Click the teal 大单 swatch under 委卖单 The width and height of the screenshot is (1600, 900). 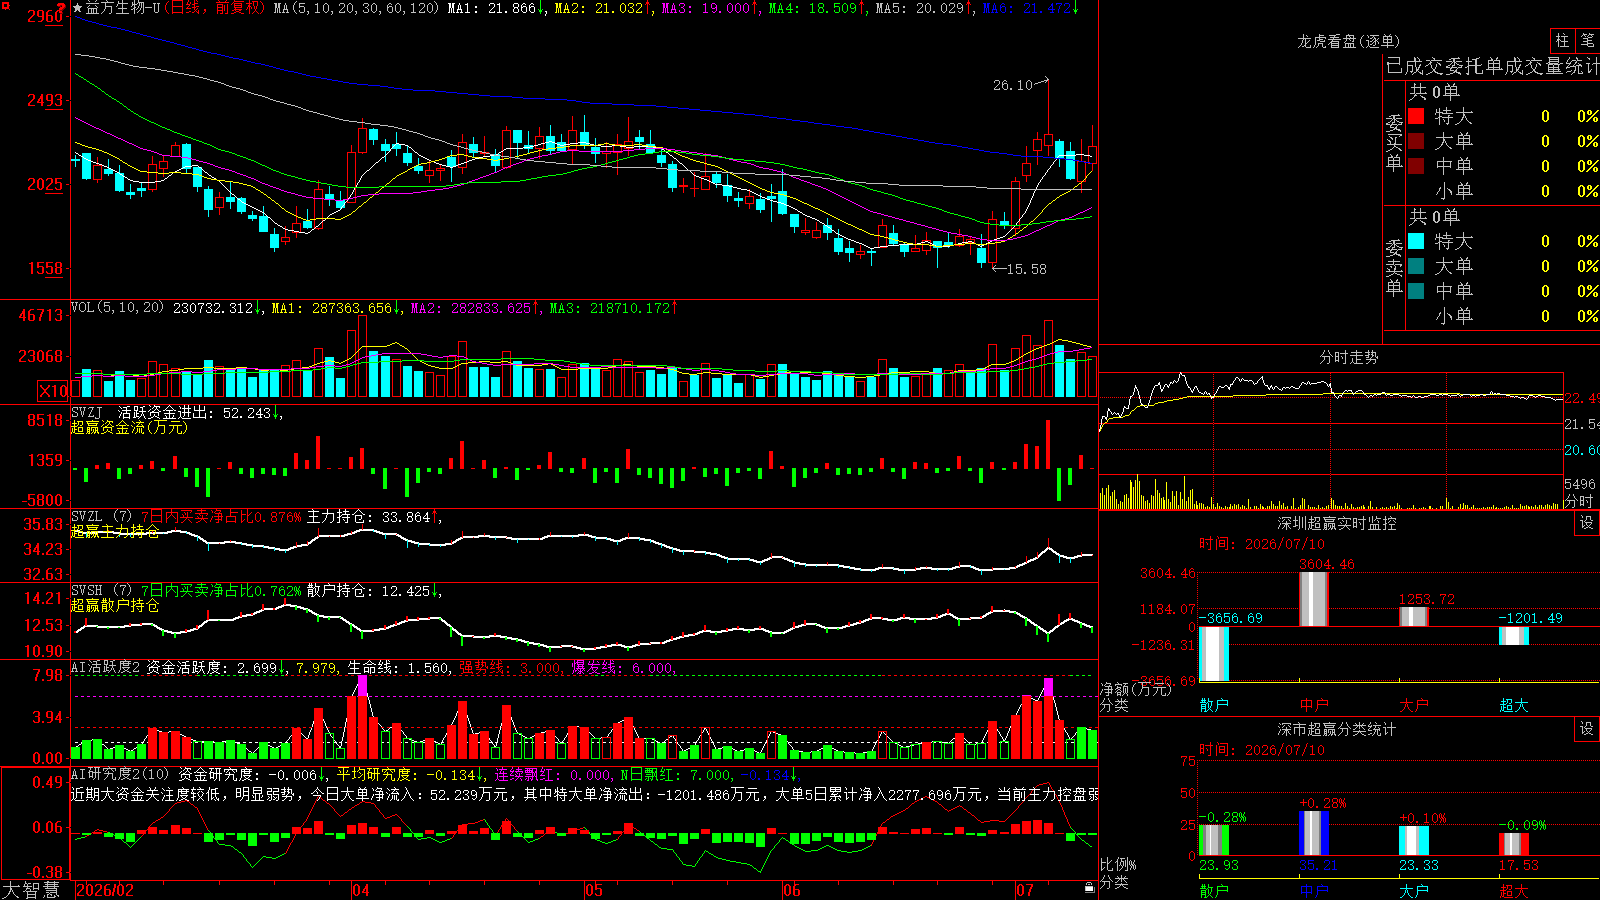pyautogui.click(x=1416, y=266)
